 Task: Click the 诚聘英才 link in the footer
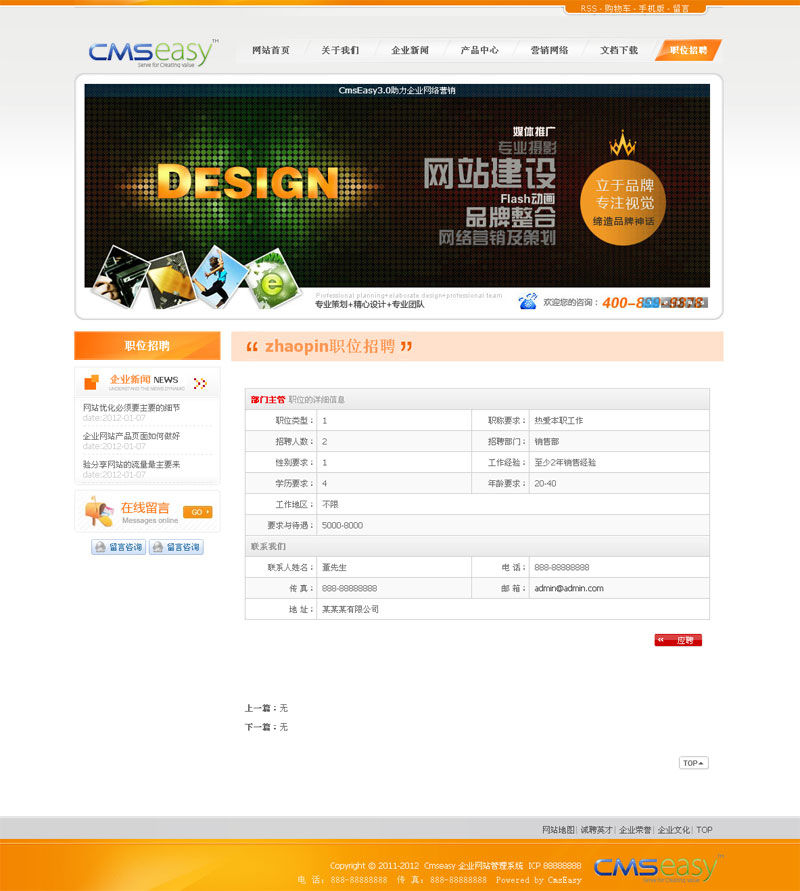point(596,830)
